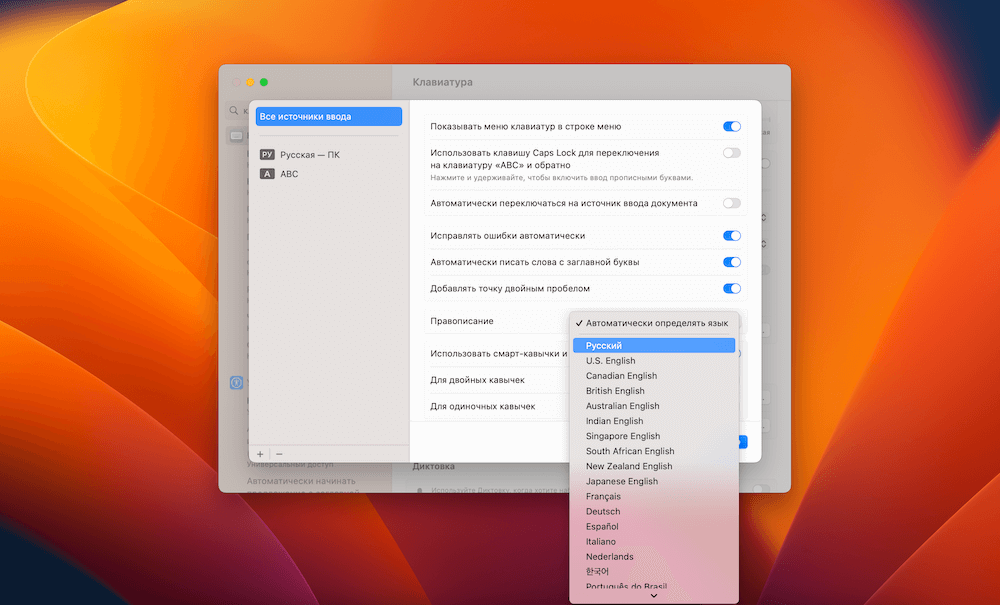Select «Автоматически определять язык» in the spelling menu
Screen dimensions: 1000x605
[x=655, y=323]
